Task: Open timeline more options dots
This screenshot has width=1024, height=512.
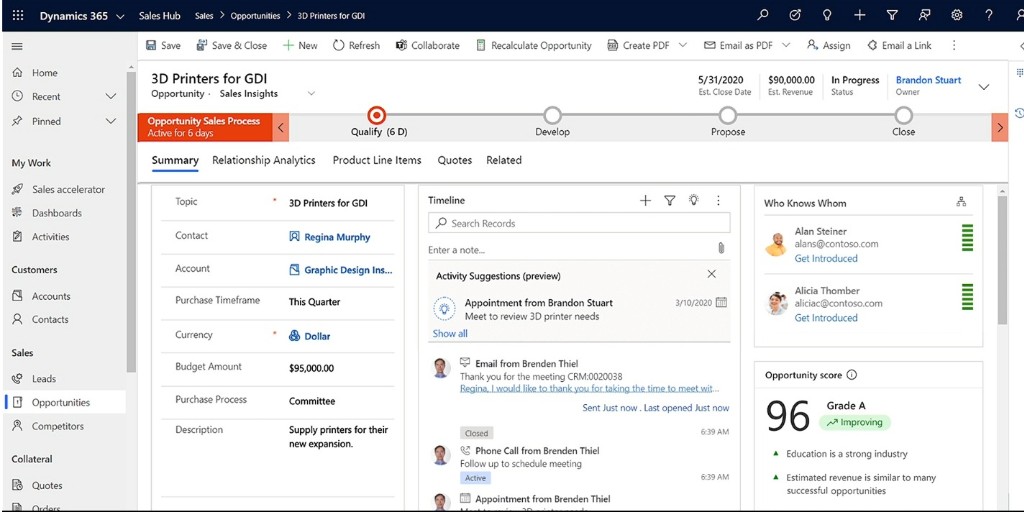Action: pos(718,200)
